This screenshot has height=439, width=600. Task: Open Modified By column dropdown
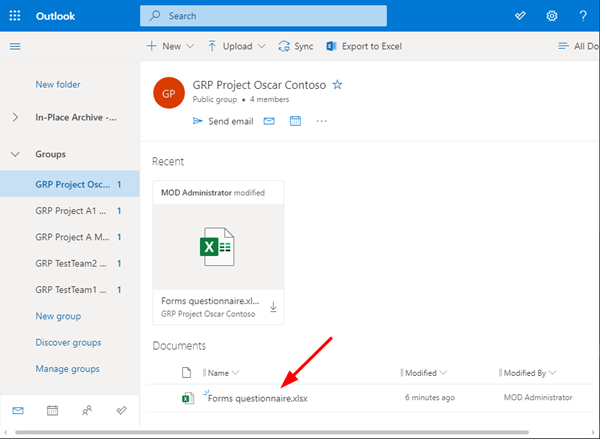[x=528, y=373]
